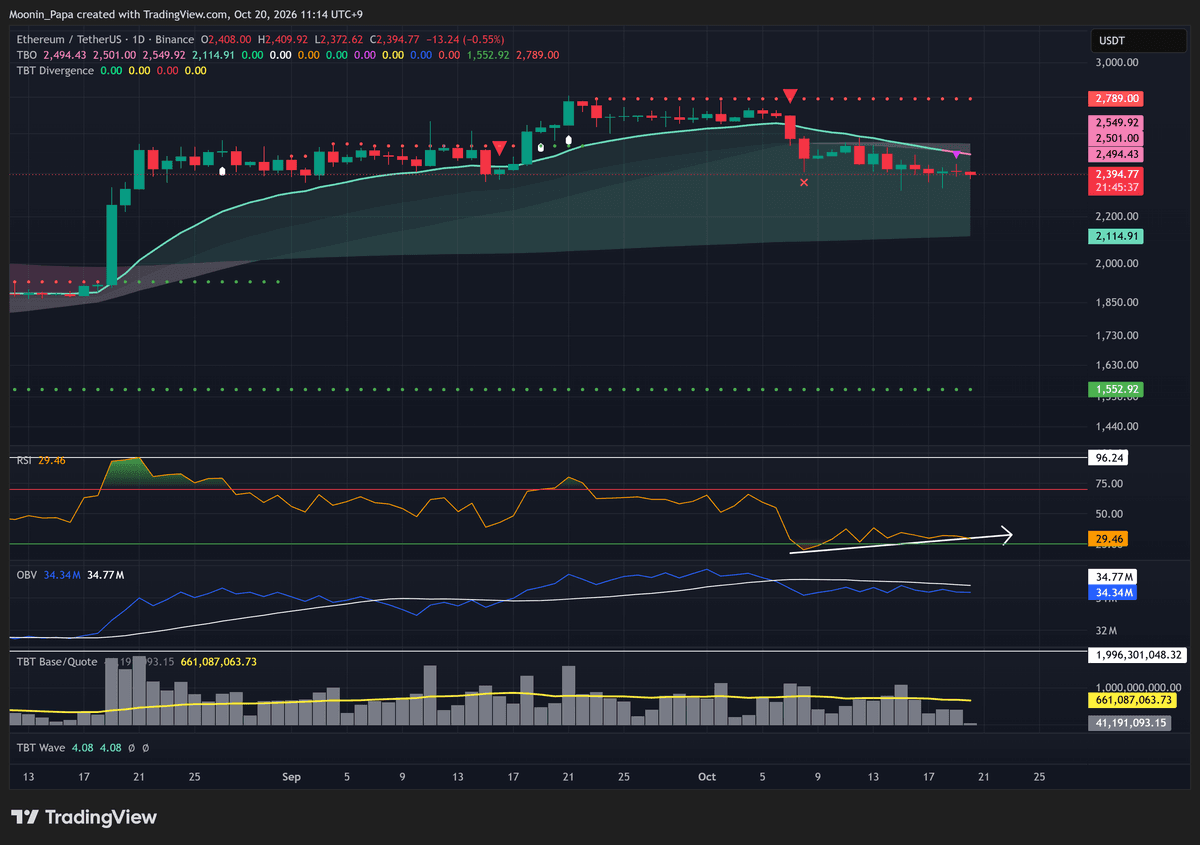Viewport: 1200px width, 845px height.
Task: Click the 1,850.00 tick on the price scale
Action: (1118, 302)
